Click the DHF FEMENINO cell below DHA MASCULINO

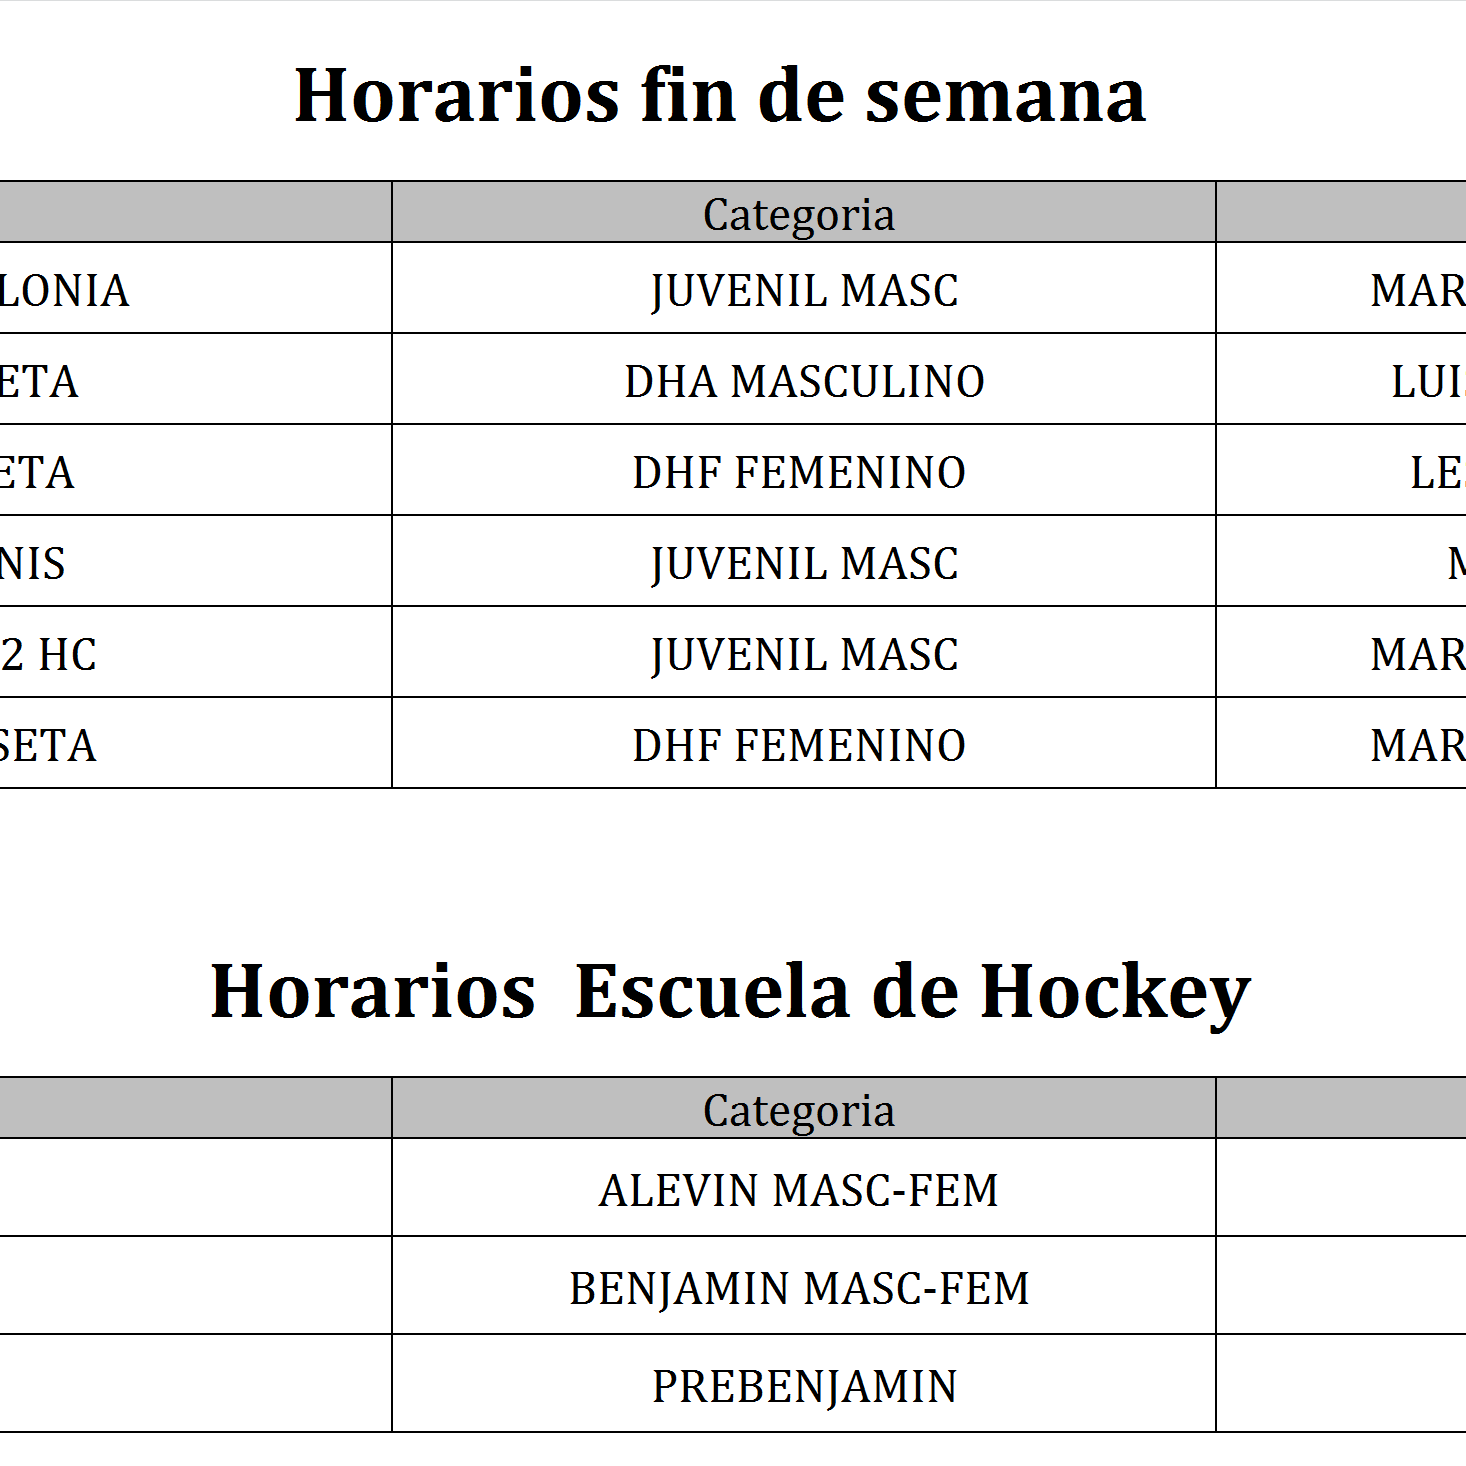799,472
